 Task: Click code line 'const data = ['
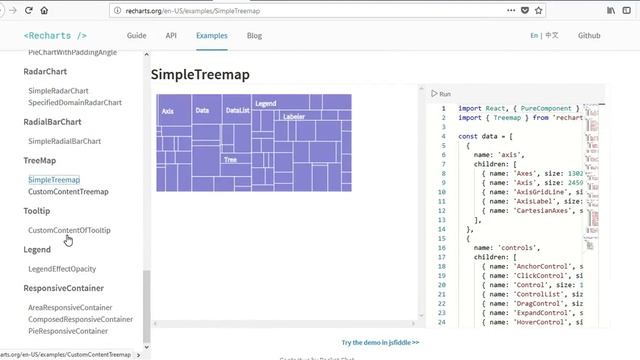tap(485, 136)
